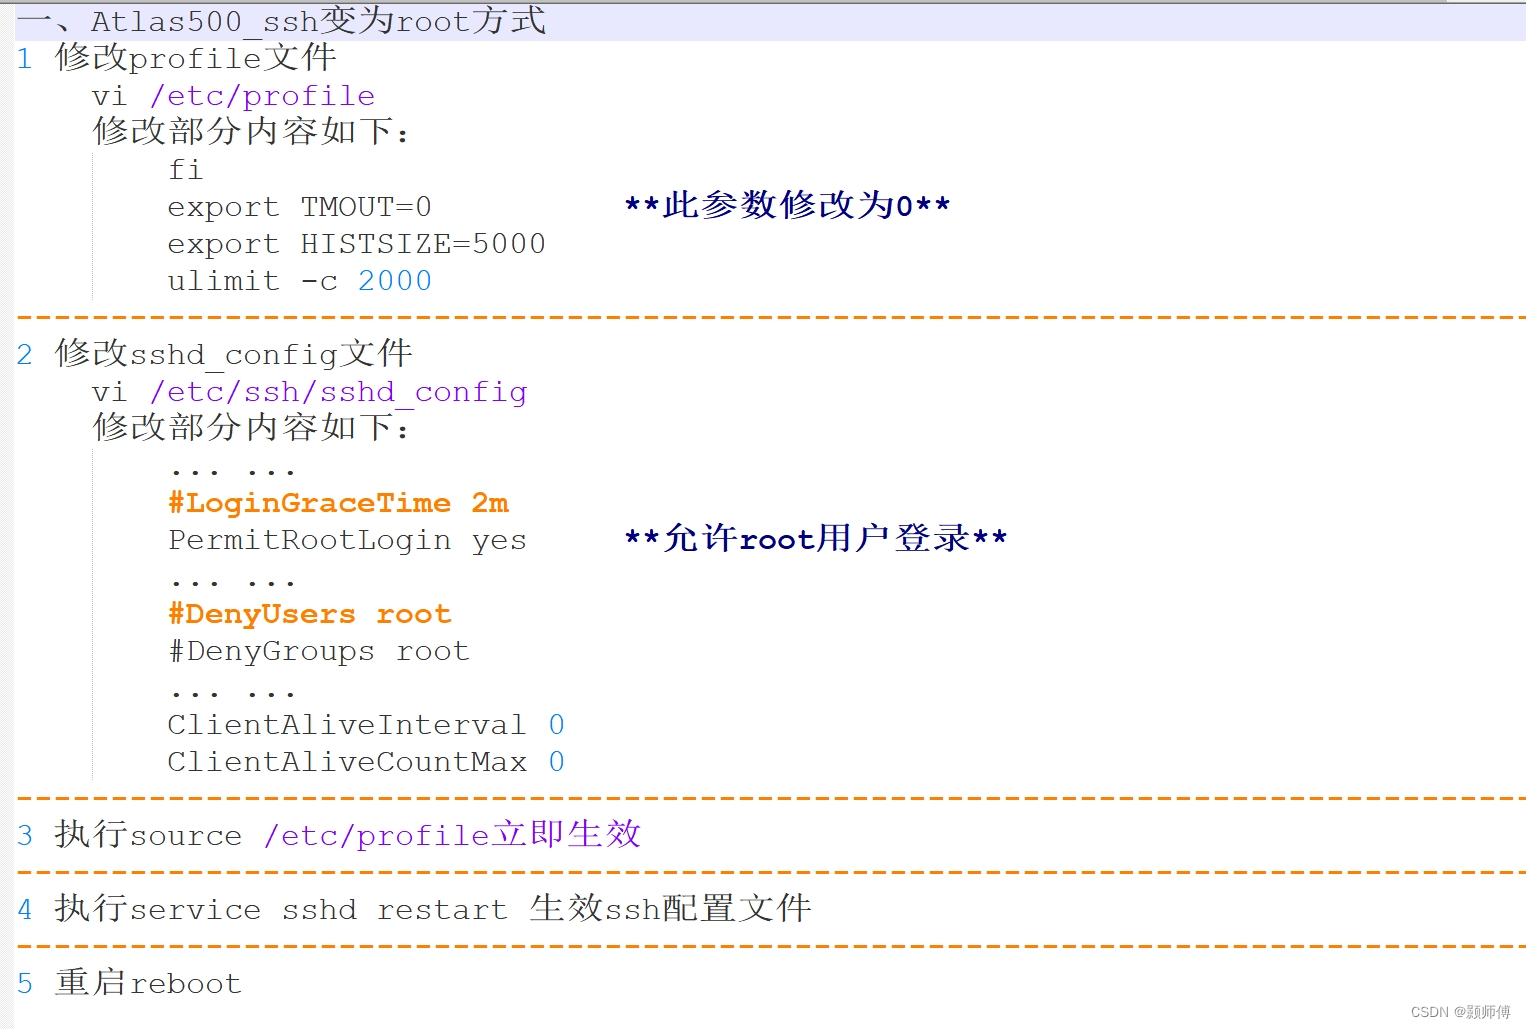Click the line 'ulimit -c 2000'

tap(299, 281)
